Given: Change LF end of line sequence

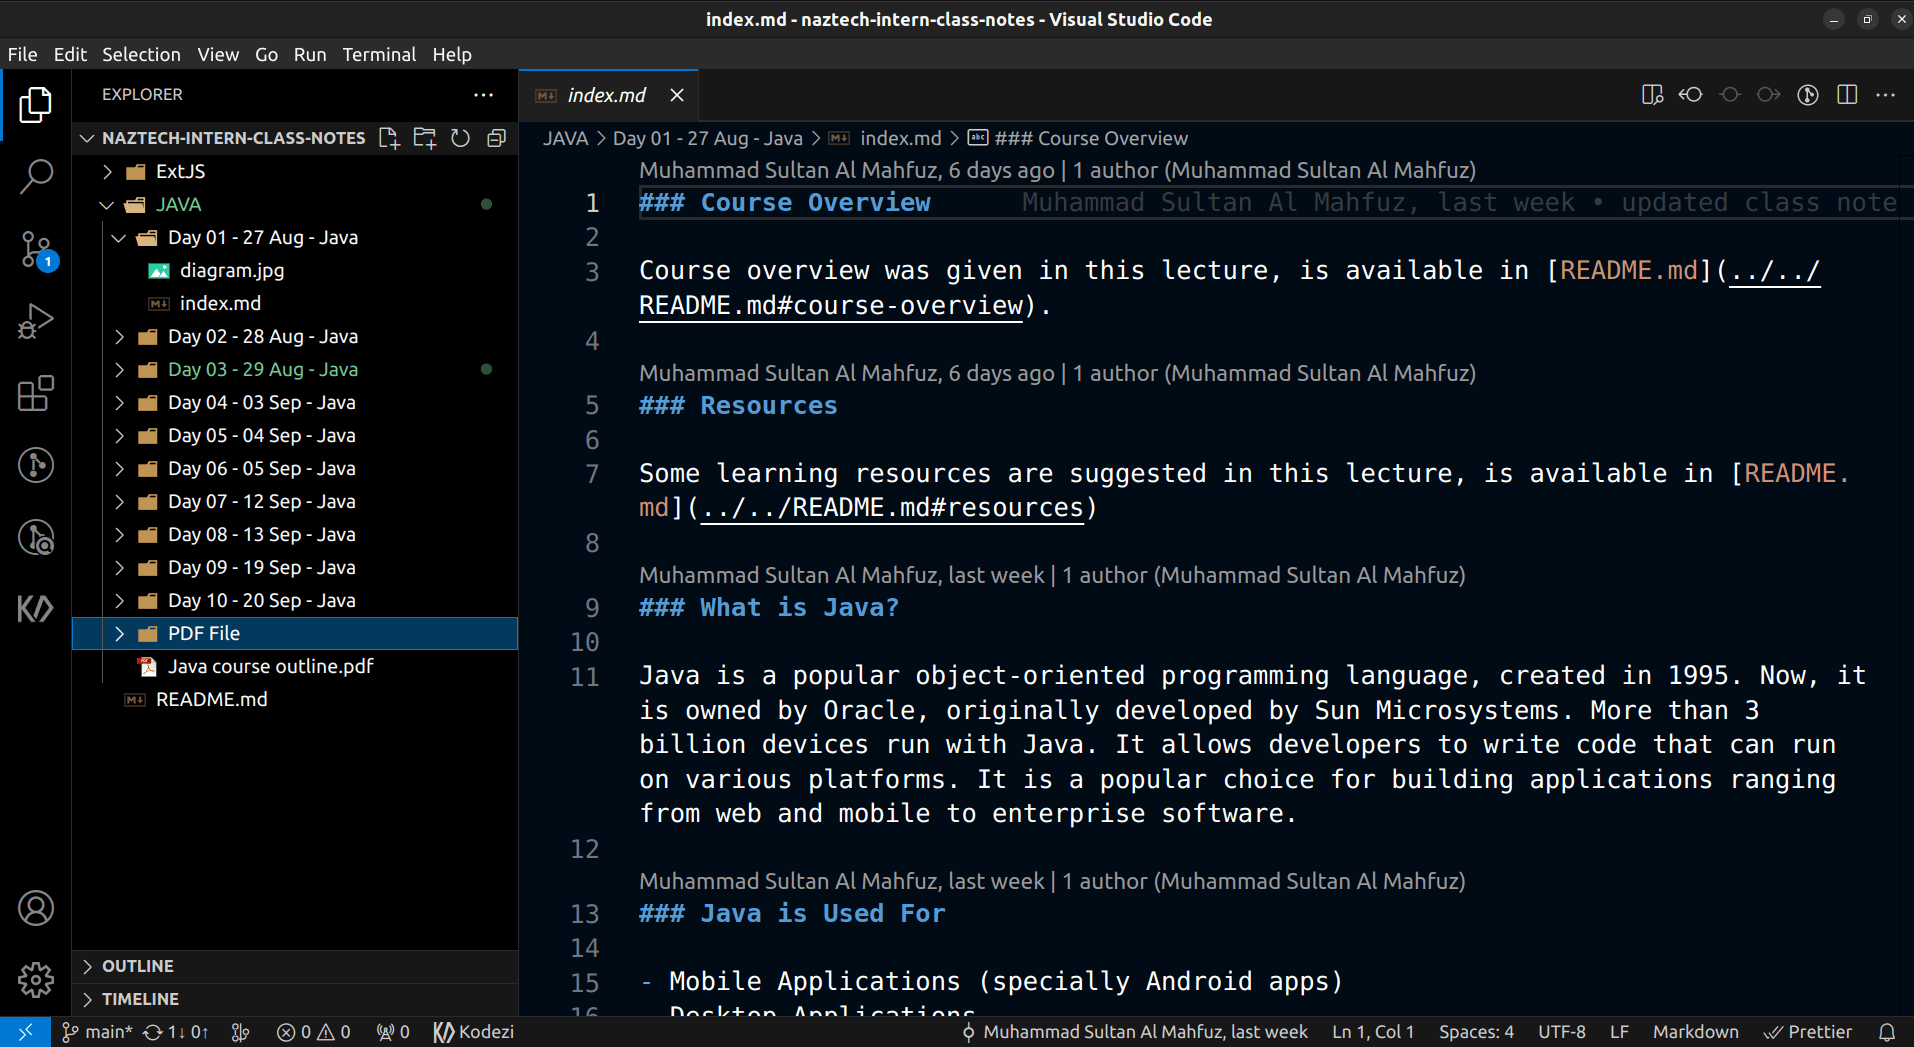Looking at the screenshot, I should tap(1619, 1032).
